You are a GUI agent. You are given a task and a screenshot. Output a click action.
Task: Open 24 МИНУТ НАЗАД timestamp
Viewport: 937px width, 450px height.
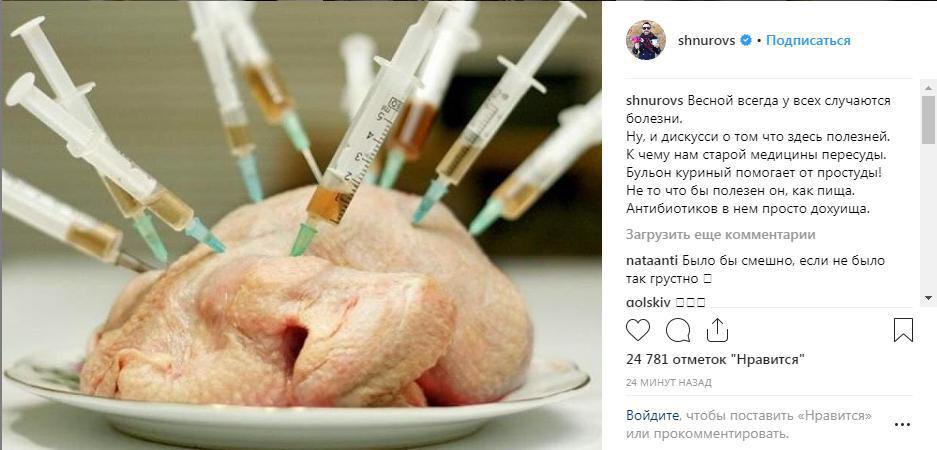click(669, 382)
